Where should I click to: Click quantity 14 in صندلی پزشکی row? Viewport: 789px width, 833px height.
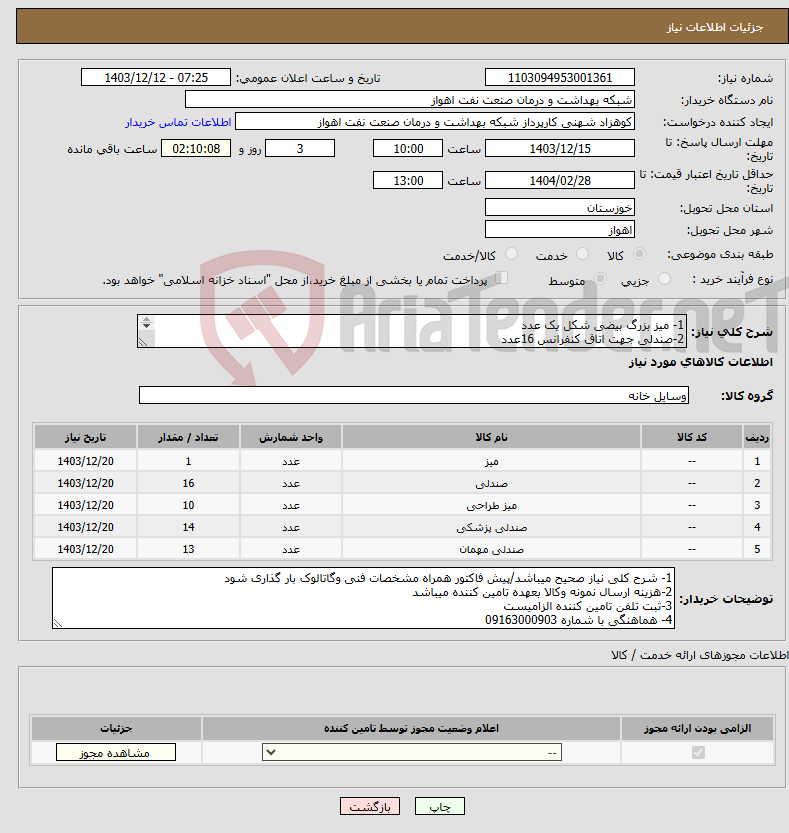point(188,528)
